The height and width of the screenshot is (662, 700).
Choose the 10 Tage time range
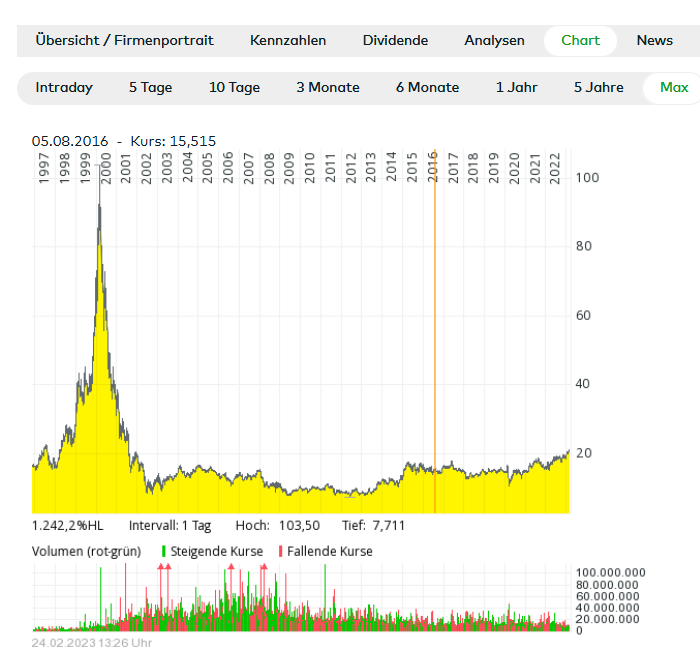(234, 88)
